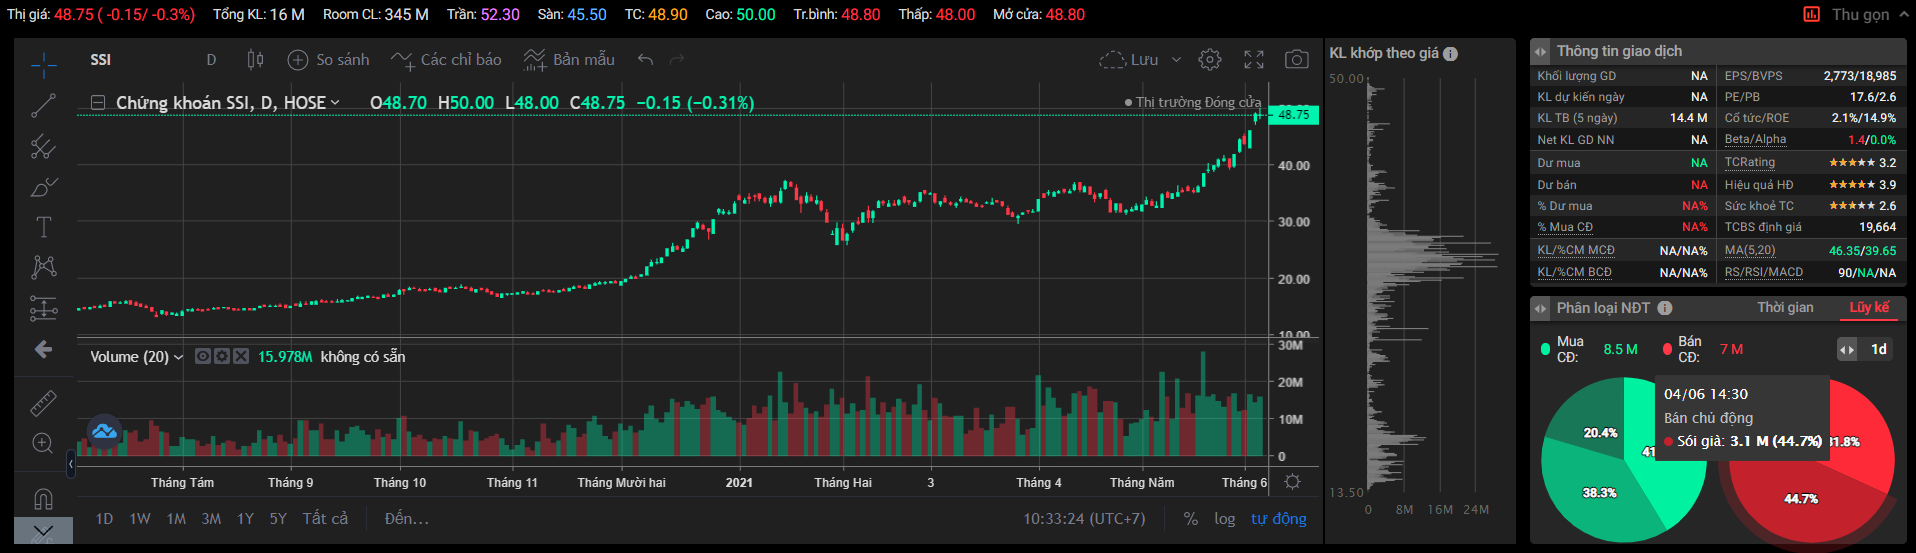Viewport: 1916px width, 553px height.
Task: Choose the text annotation tool
Action: coord(43,227)
